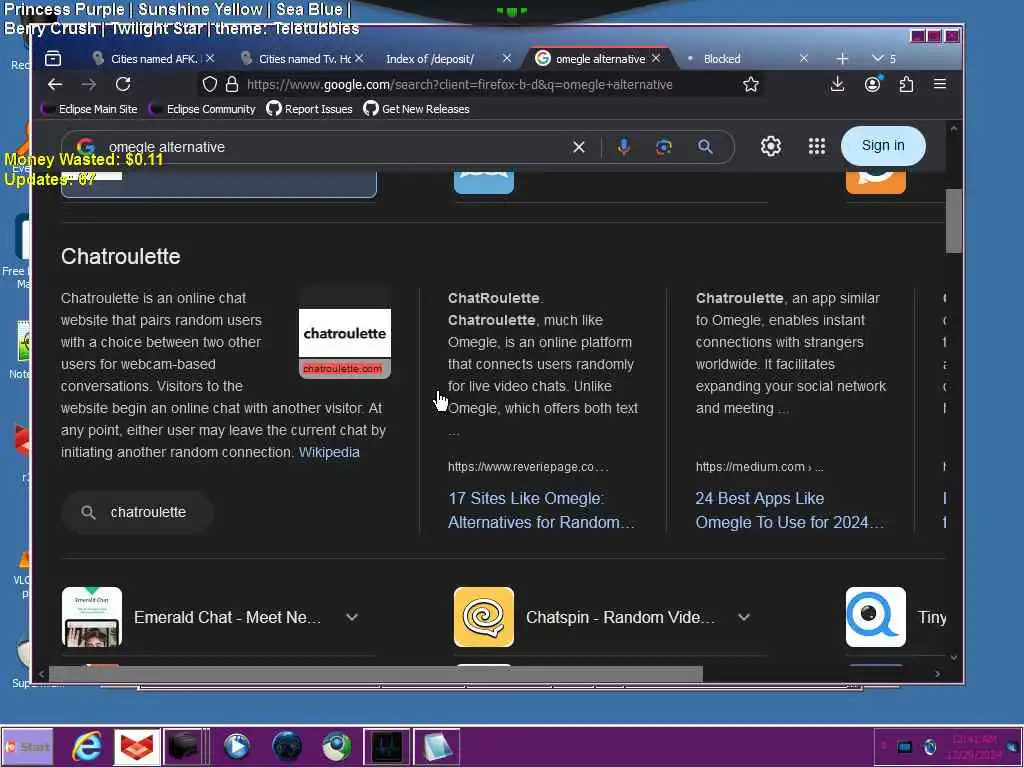Image resolution: width=1024 pixels, height=768 pixels.
Task: Sign in to Google
Action: (x=883, y=146)
